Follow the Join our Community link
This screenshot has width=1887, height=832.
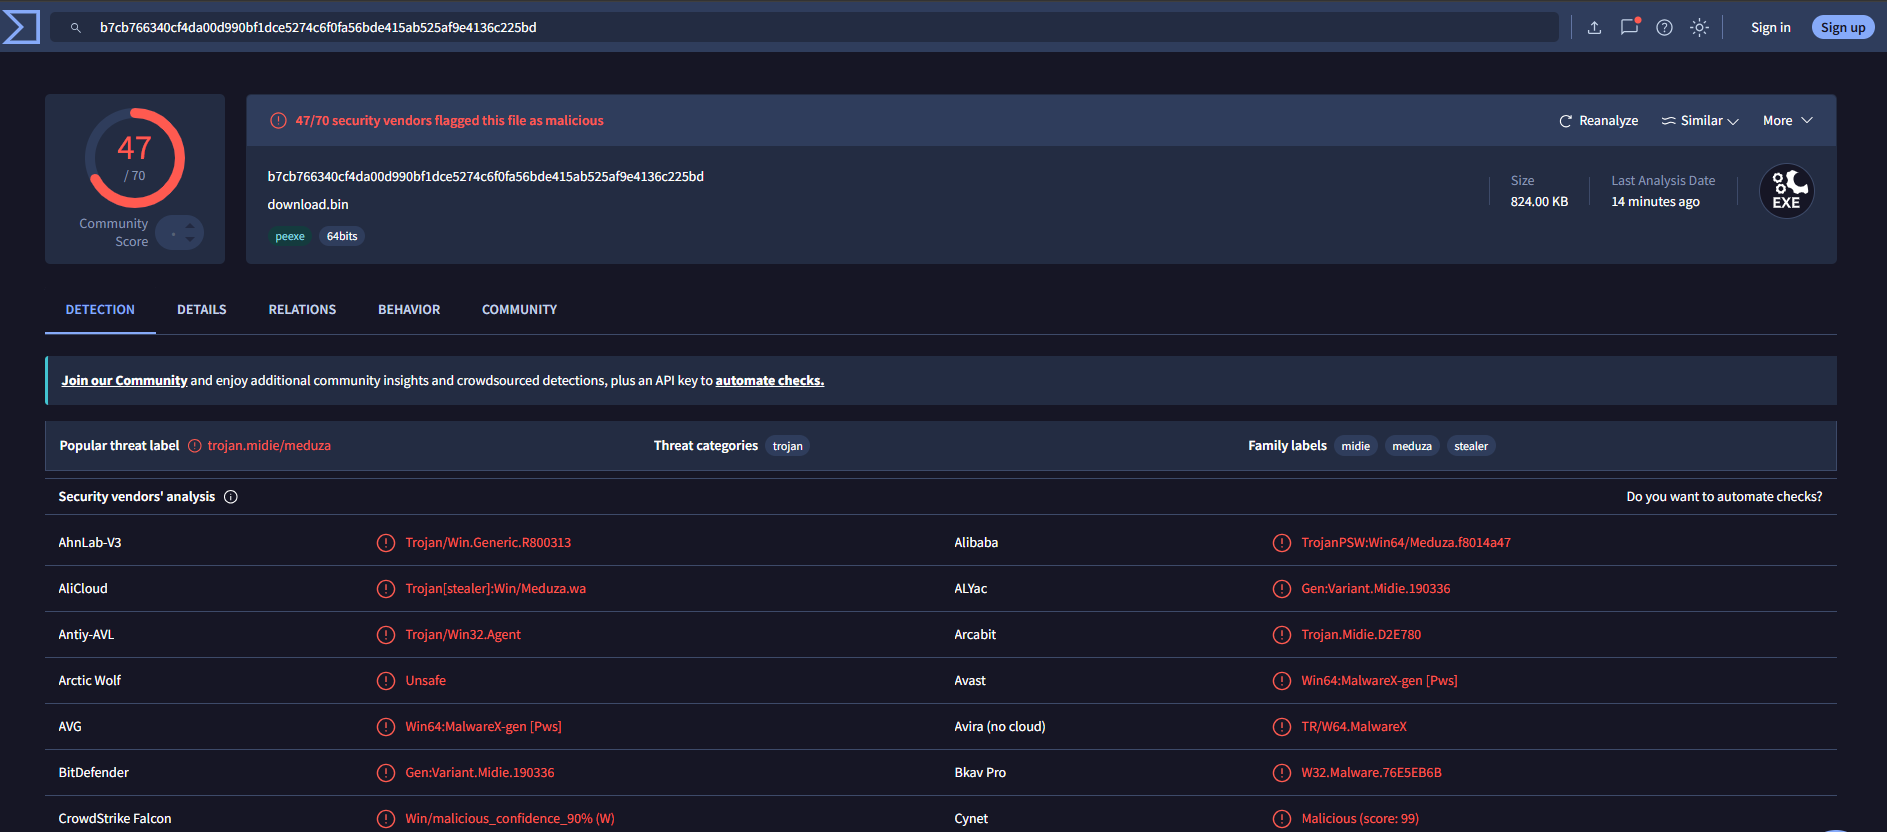124,381
